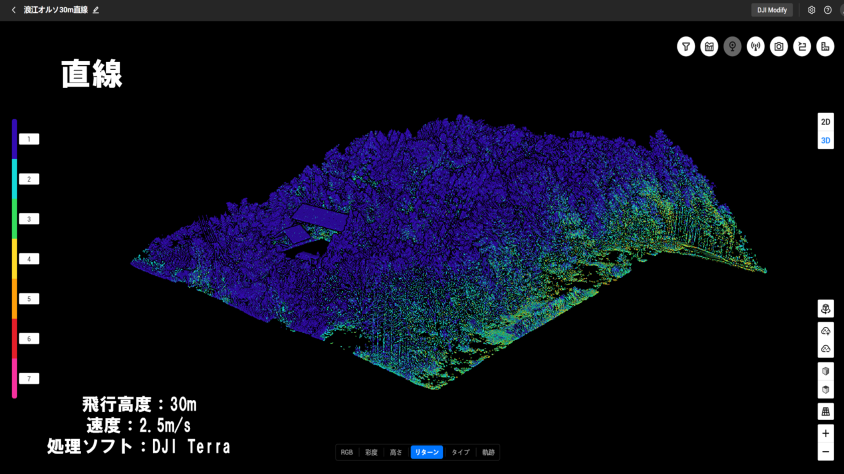Open the help question mark icon
The width and height of the screenshot is (844, 474).
tap(828, 10)
